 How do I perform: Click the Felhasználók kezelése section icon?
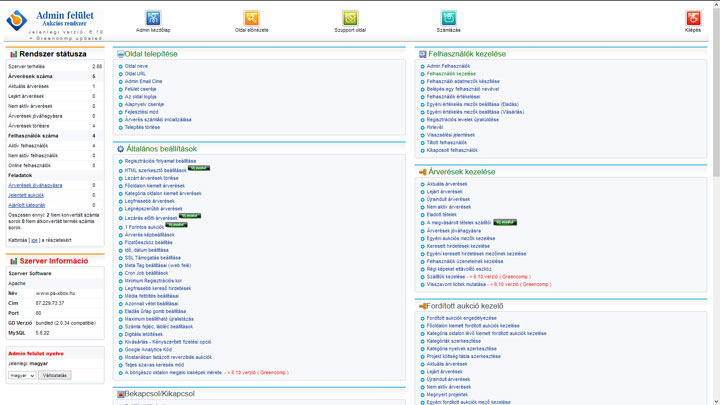421,54
